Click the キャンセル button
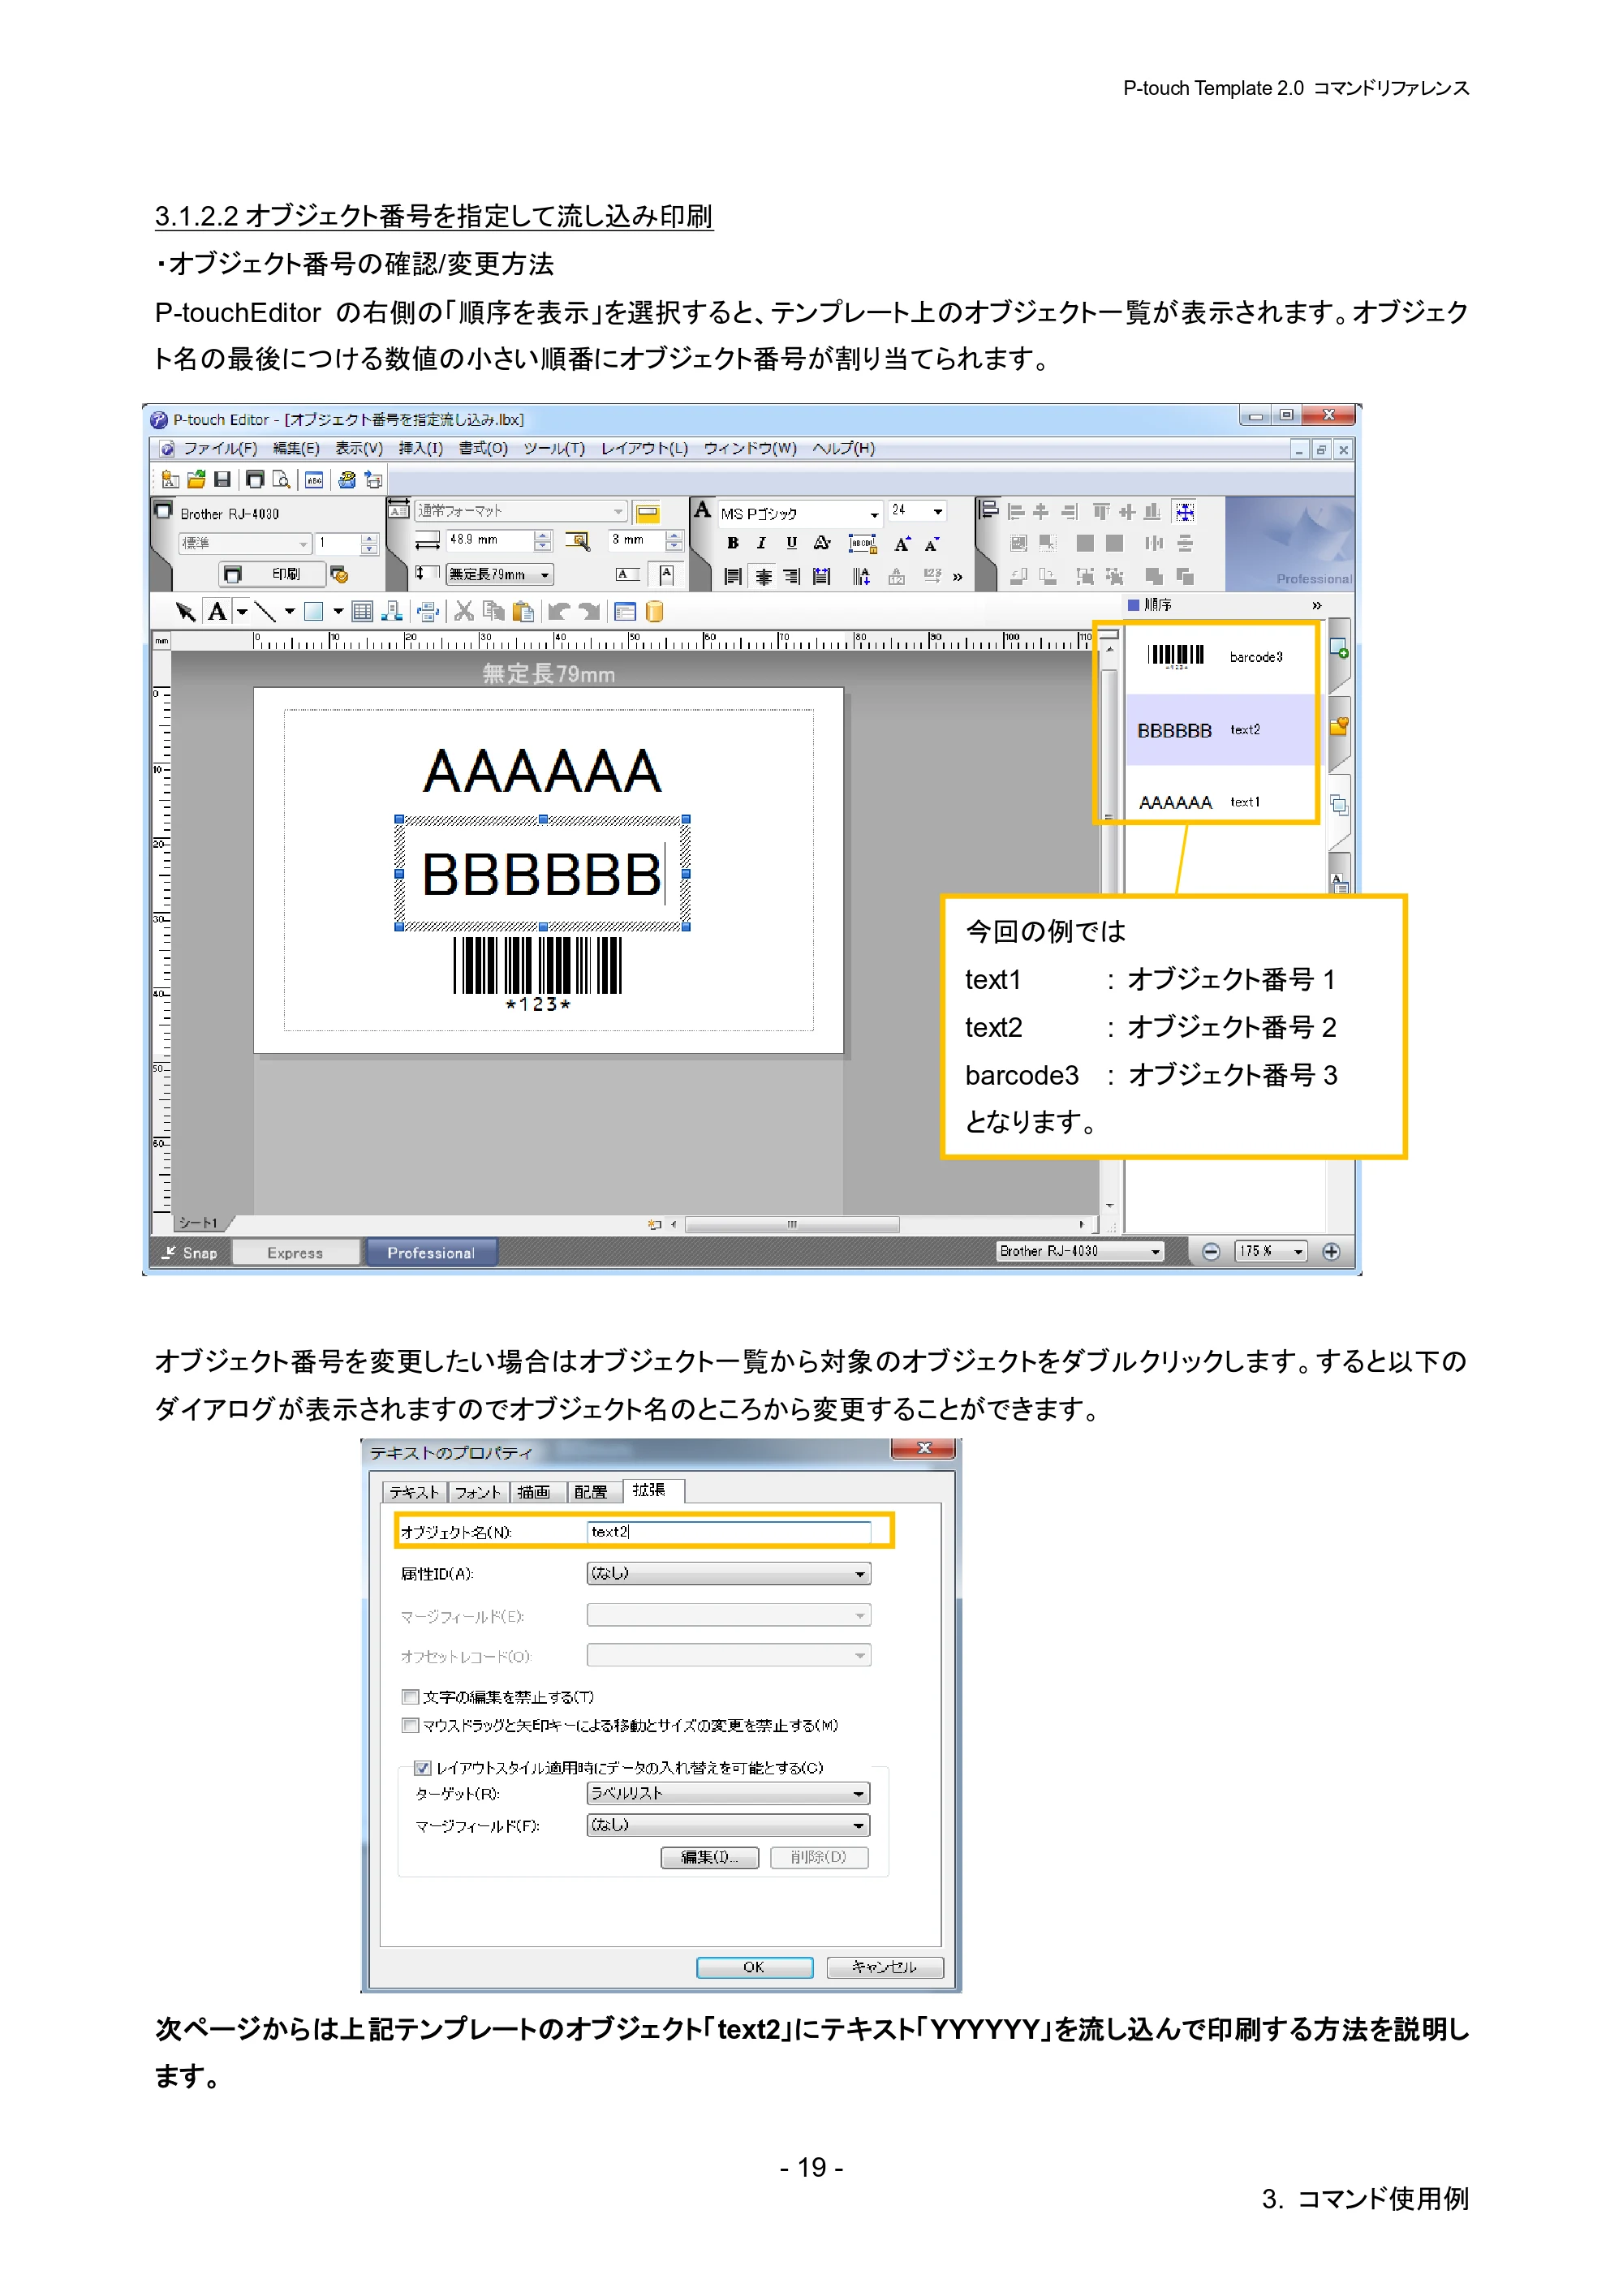1623x2296 pixels. (x=884, y=1967)
